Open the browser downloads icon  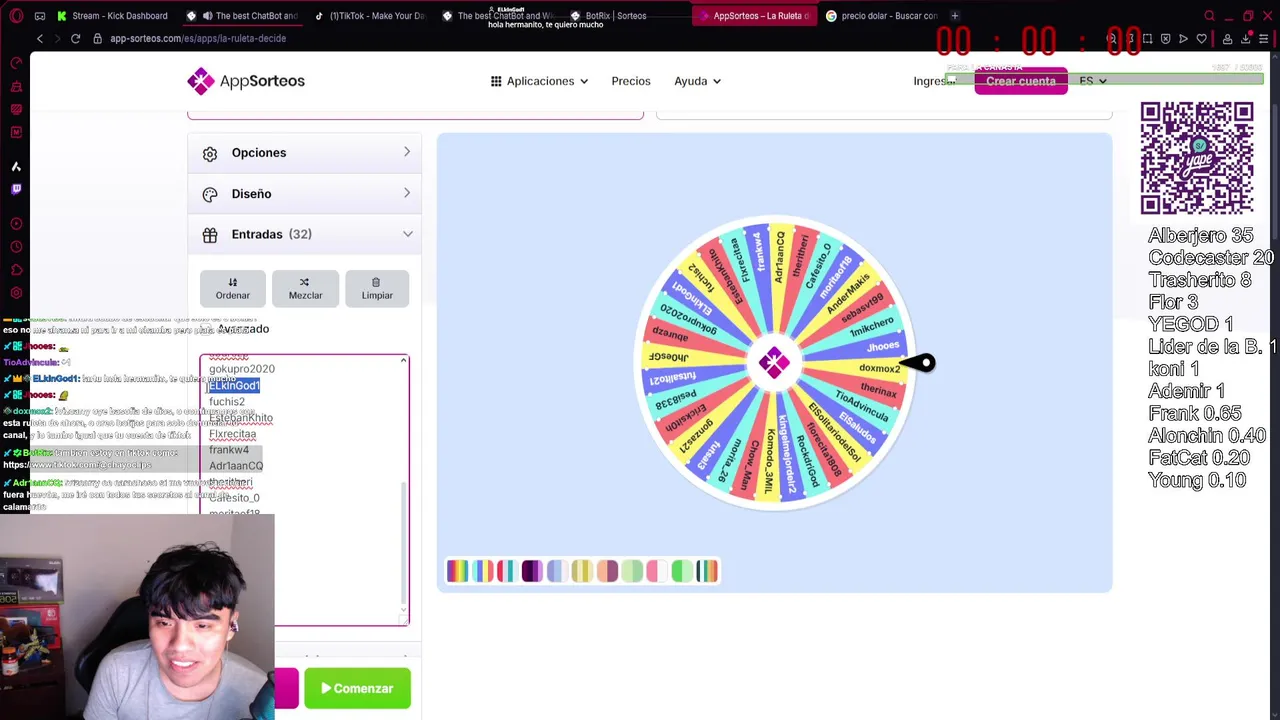point(1246,39)
